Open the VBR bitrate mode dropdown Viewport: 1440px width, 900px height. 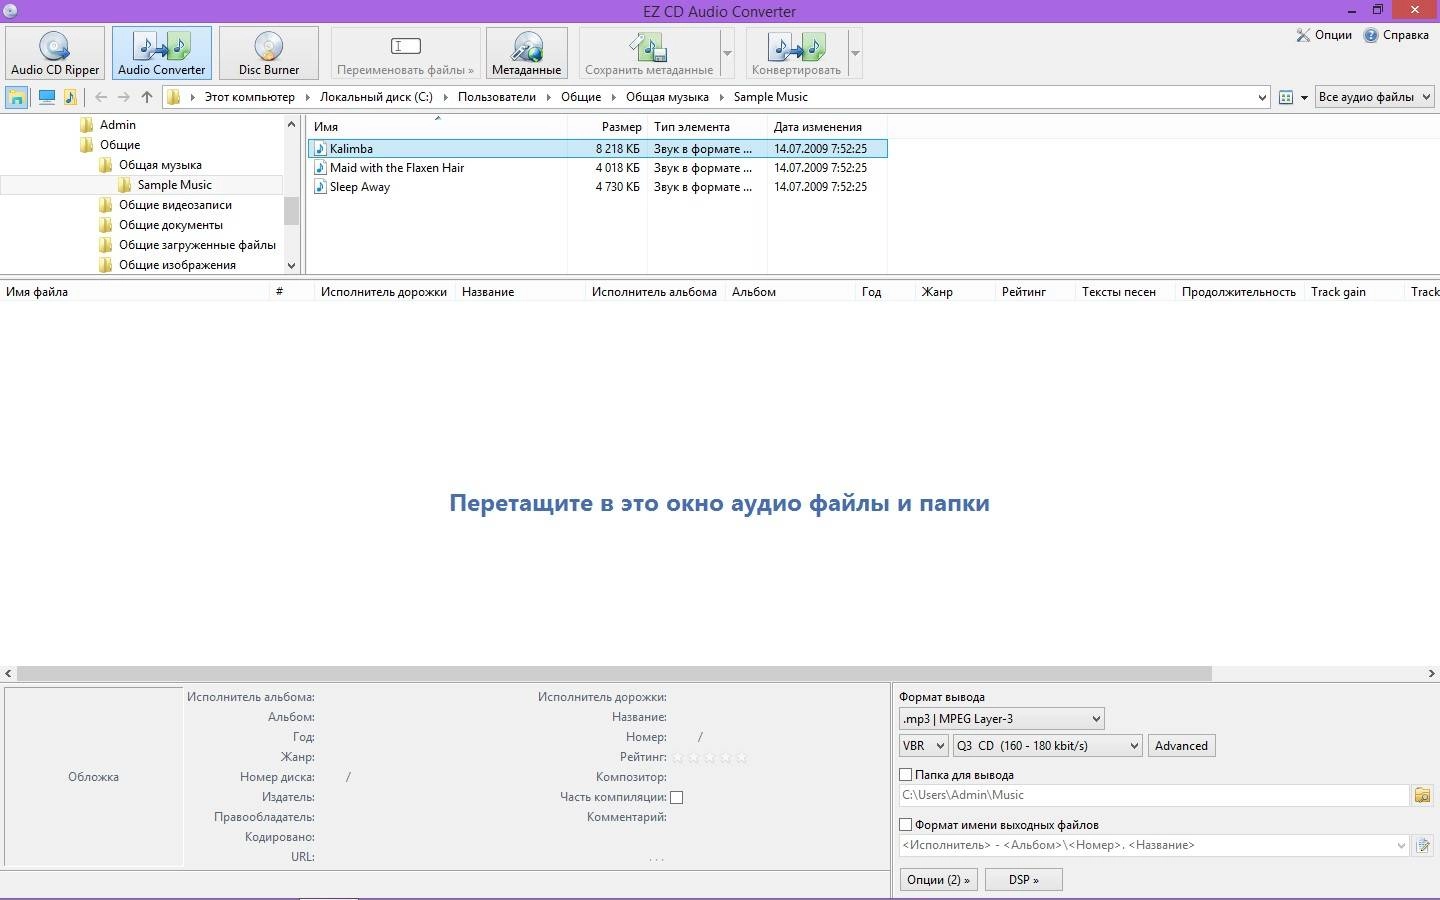click(x=923, y=746)
